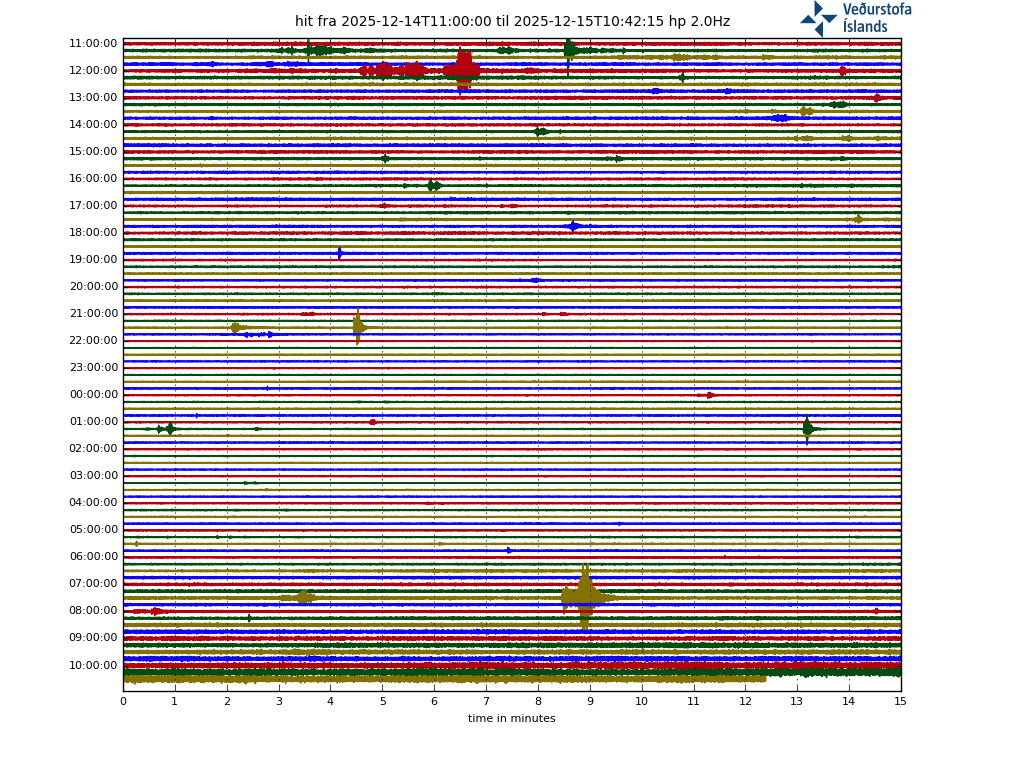Click the 'time in minutes' axis label

[x=511, y=718]
